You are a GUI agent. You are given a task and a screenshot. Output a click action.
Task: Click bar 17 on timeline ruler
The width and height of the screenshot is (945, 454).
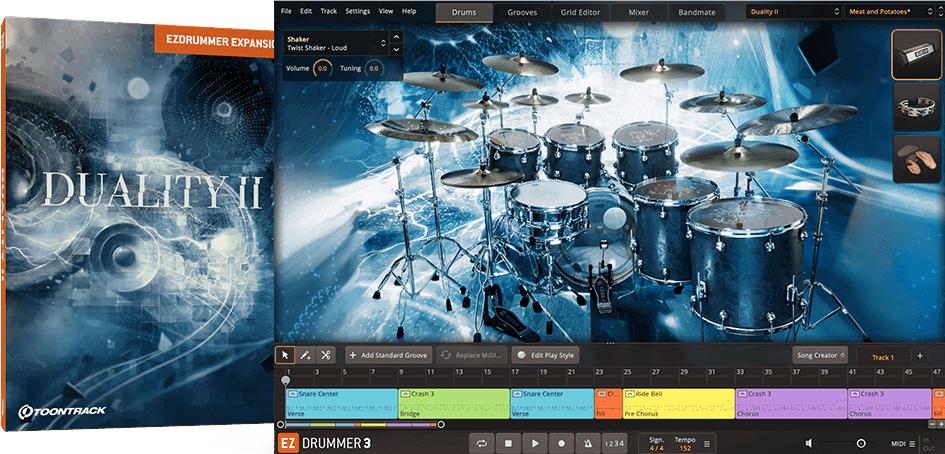pos(515,372)
